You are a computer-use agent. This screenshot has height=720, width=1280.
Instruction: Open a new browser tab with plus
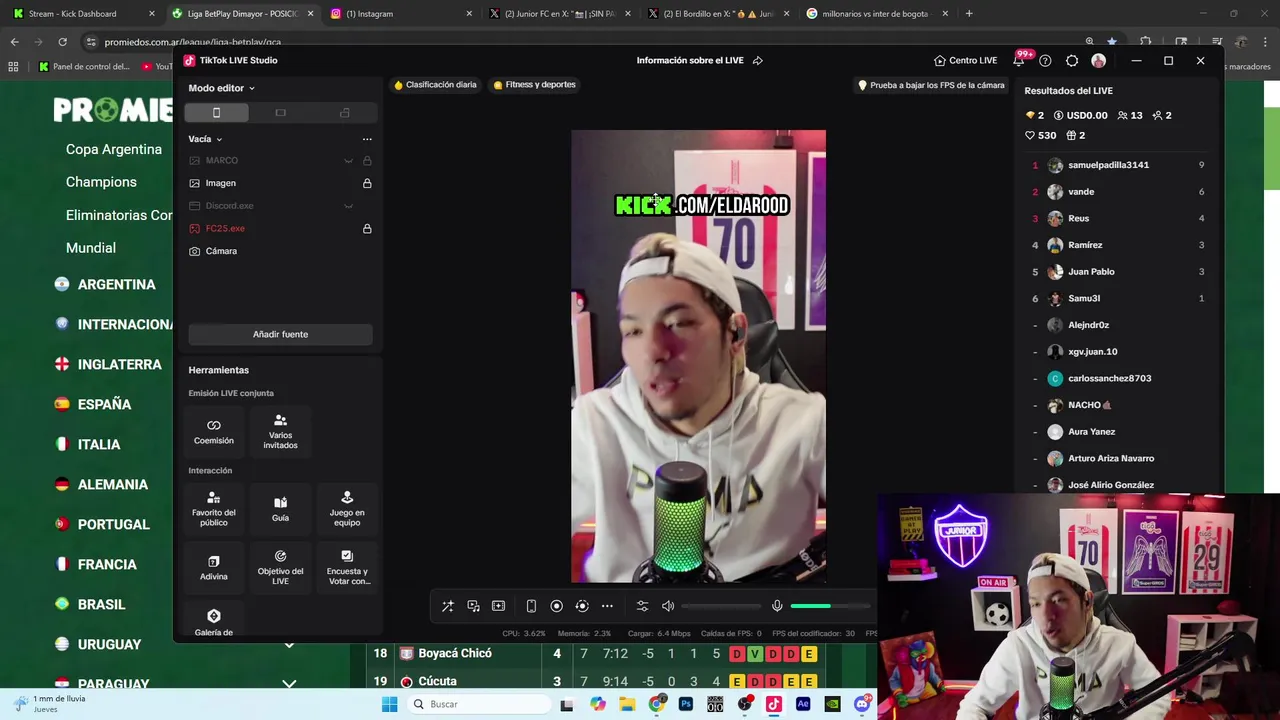click(969, 14)
